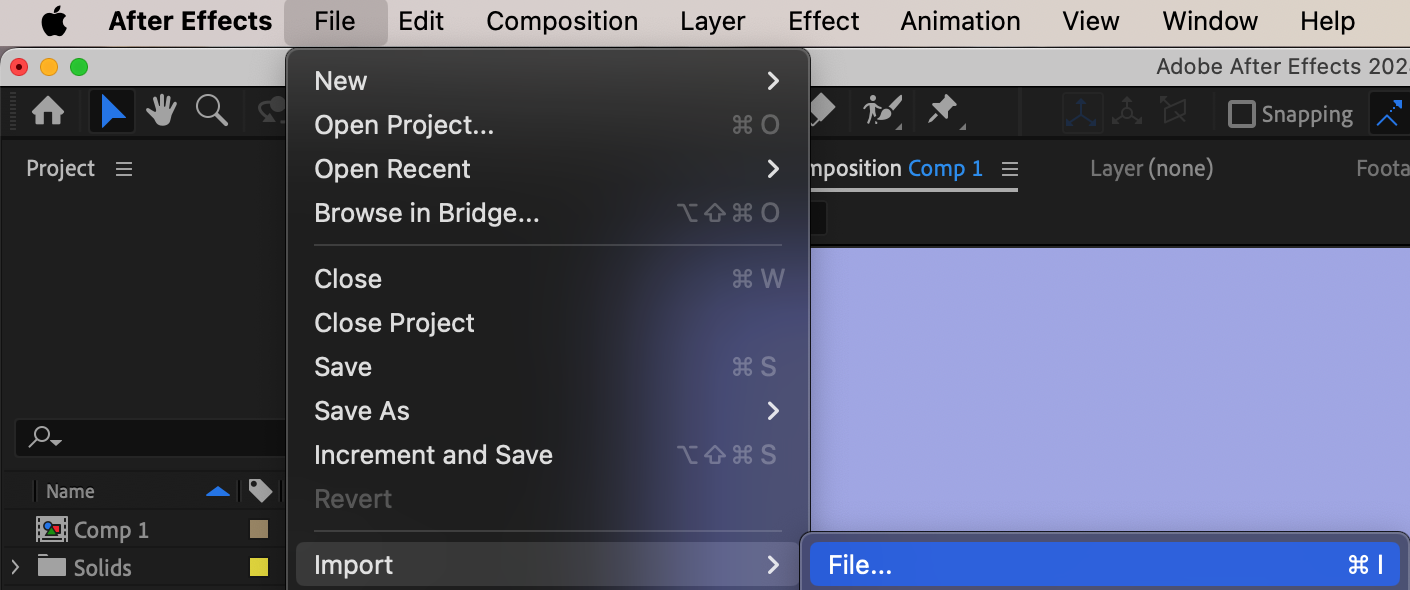1410x590 pixels.
Task: Click the Local Axis Mode icon
Action: [1082, 112]
